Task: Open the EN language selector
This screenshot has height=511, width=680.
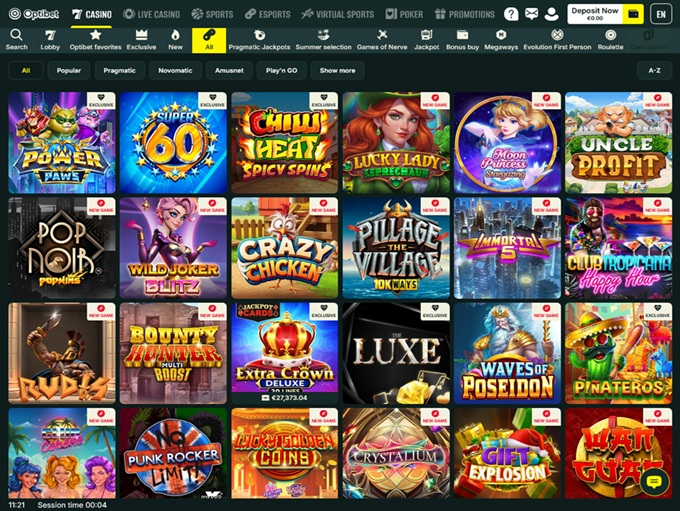Action: pyautogui.click(x=660, y=14)
